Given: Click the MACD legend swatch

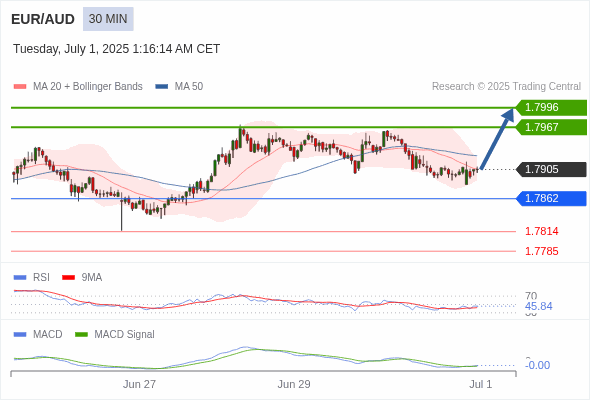Looking at the screenshot, I should tap(20, 335).
